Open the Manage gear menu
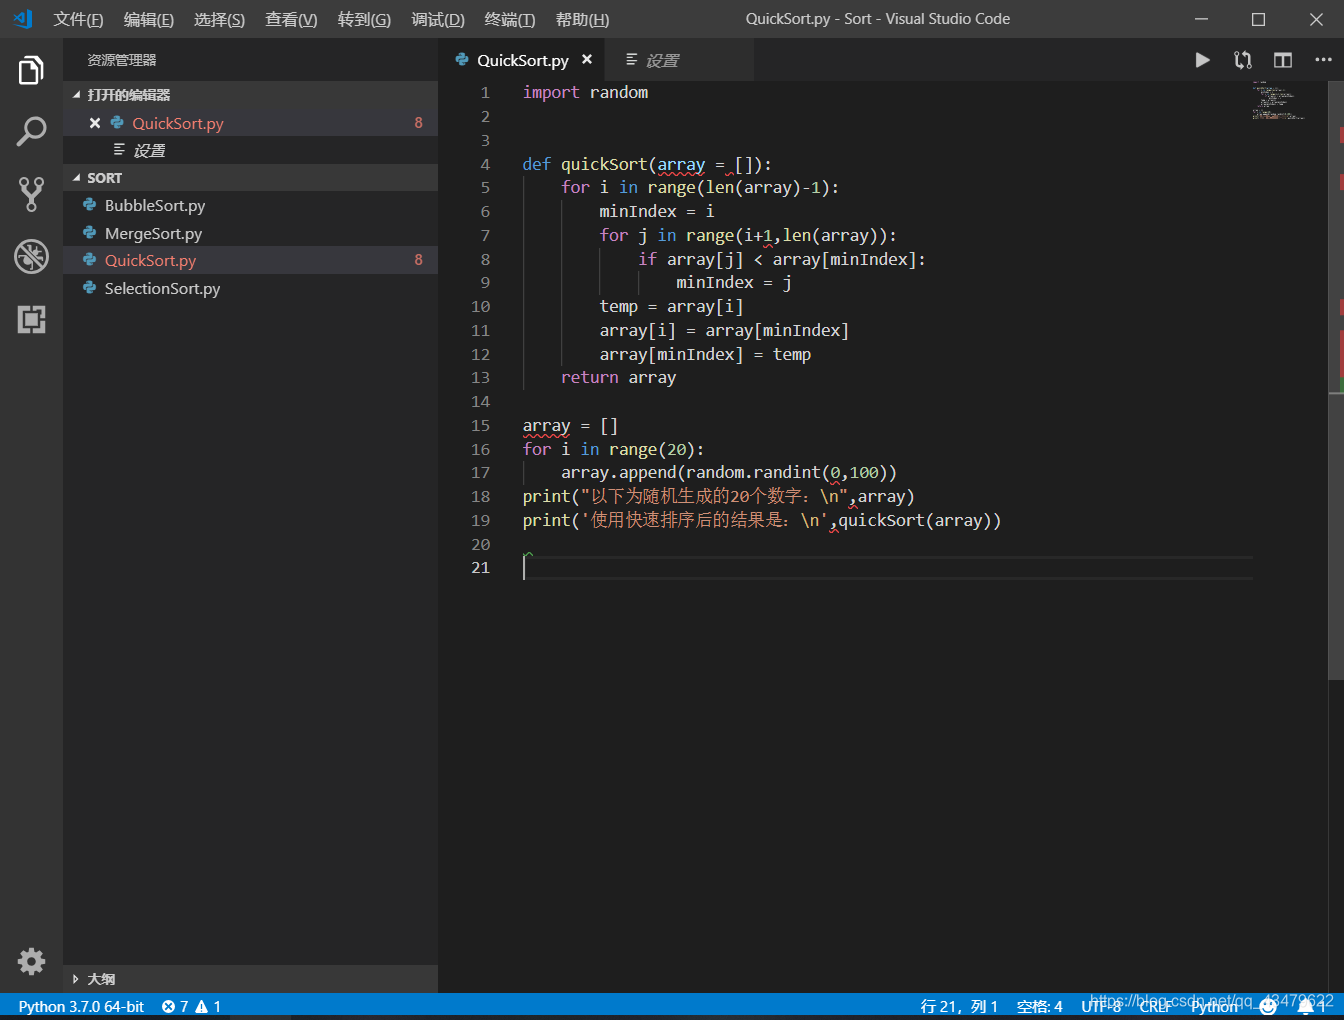 [31, 961]
